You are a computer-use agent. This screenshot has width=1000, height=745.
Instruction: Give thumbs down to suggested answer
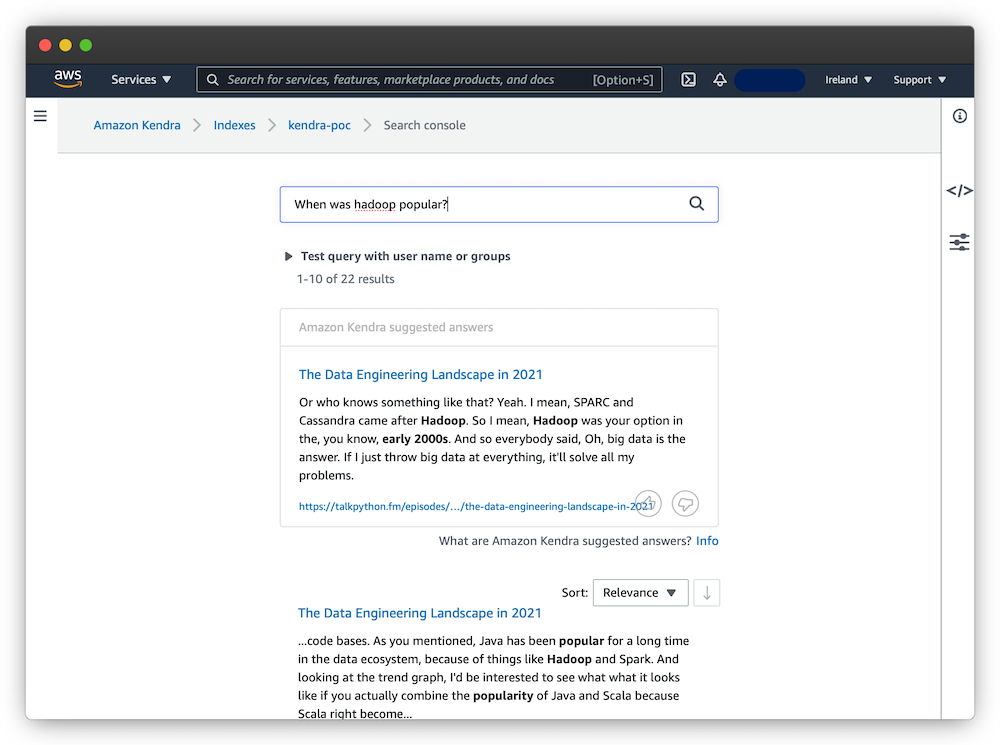coord(686,503)
